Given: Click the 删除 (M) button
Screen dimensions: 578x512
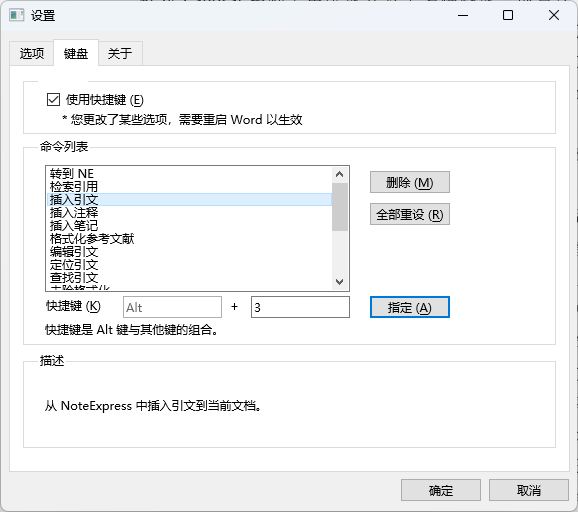Looking at the screenshot, I should (x=410, y=182).
